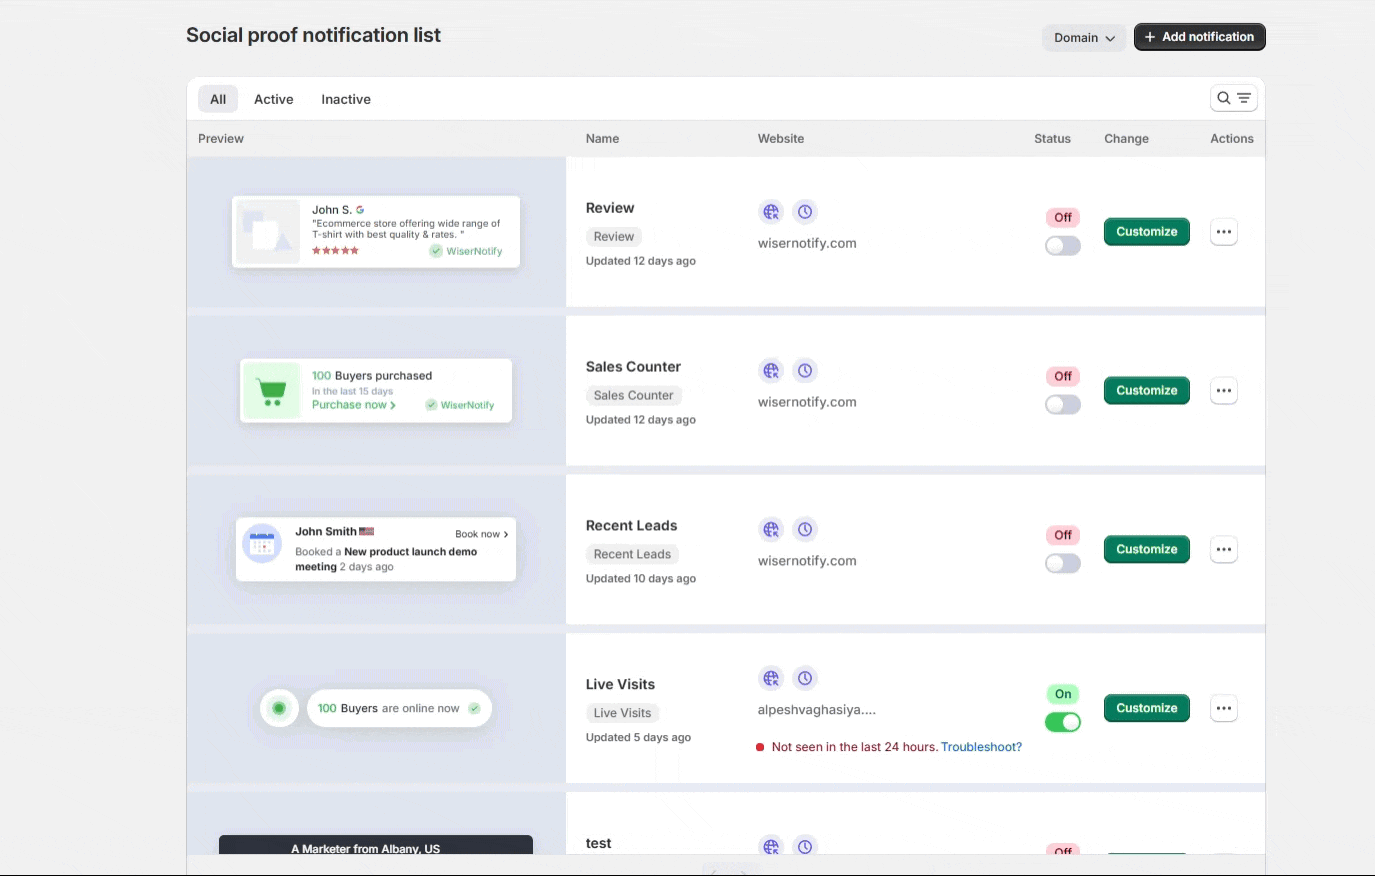The height and width of the screenshot is (876, 1375).
Task: Open more actions menu for Recent Leads
Action: pyautogui.click(x=1224, y=549)
